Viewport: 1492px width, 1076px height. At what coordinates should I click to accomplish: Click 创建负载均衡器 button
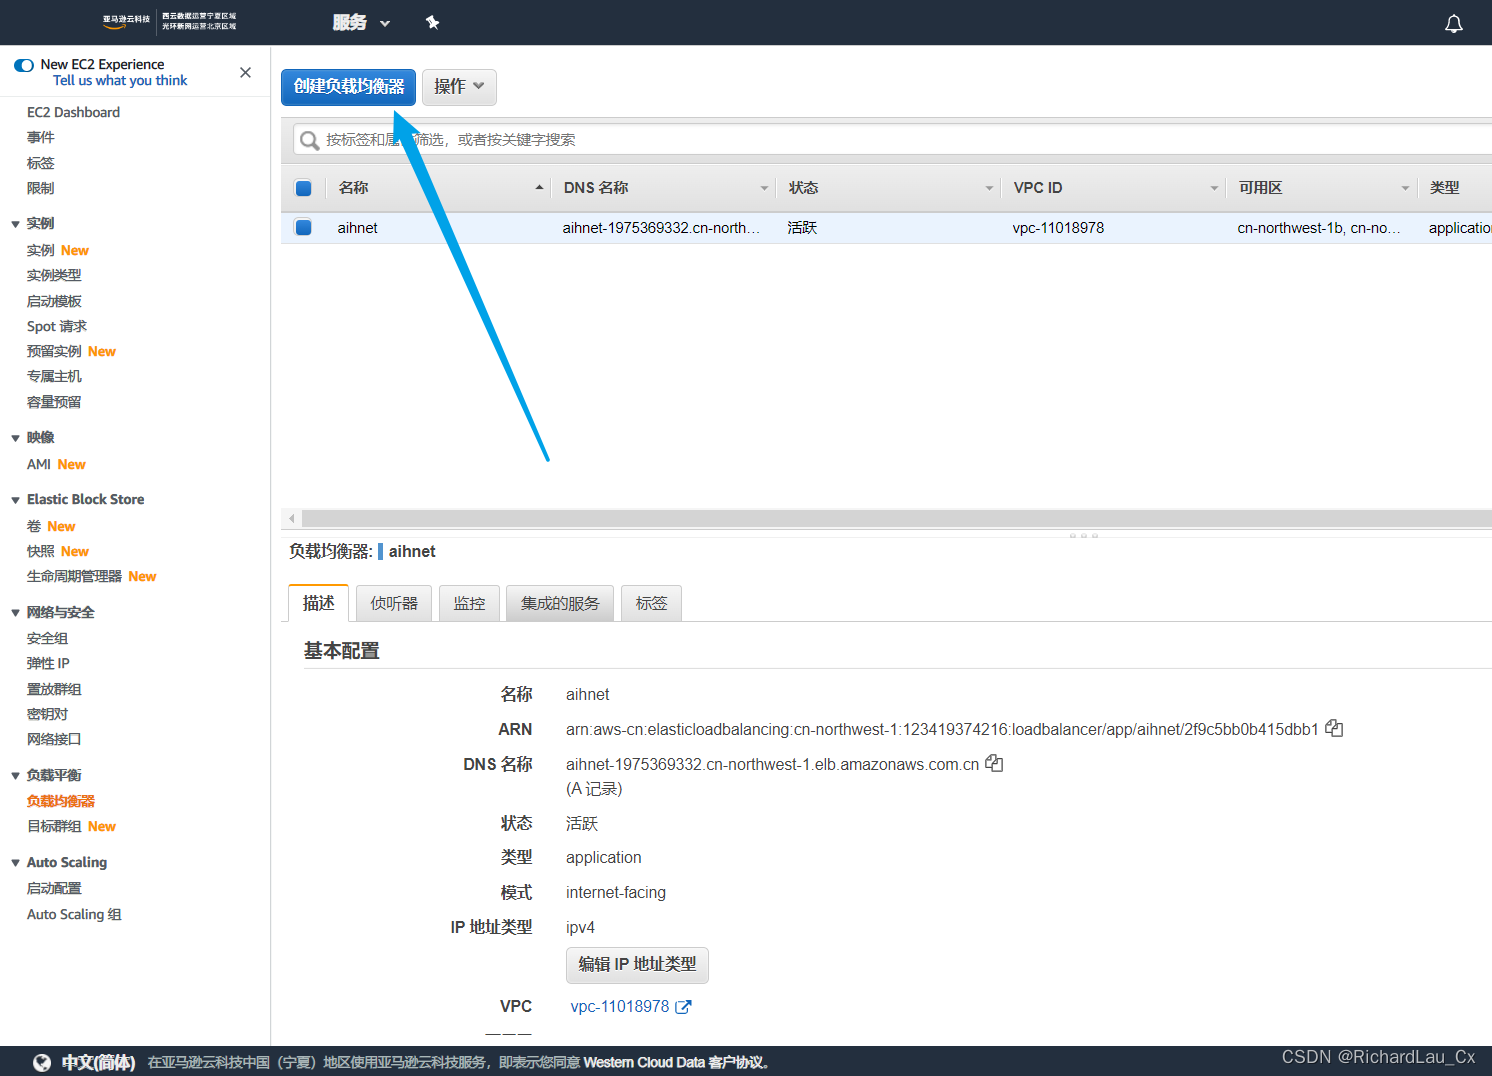[x=348, y=87]
